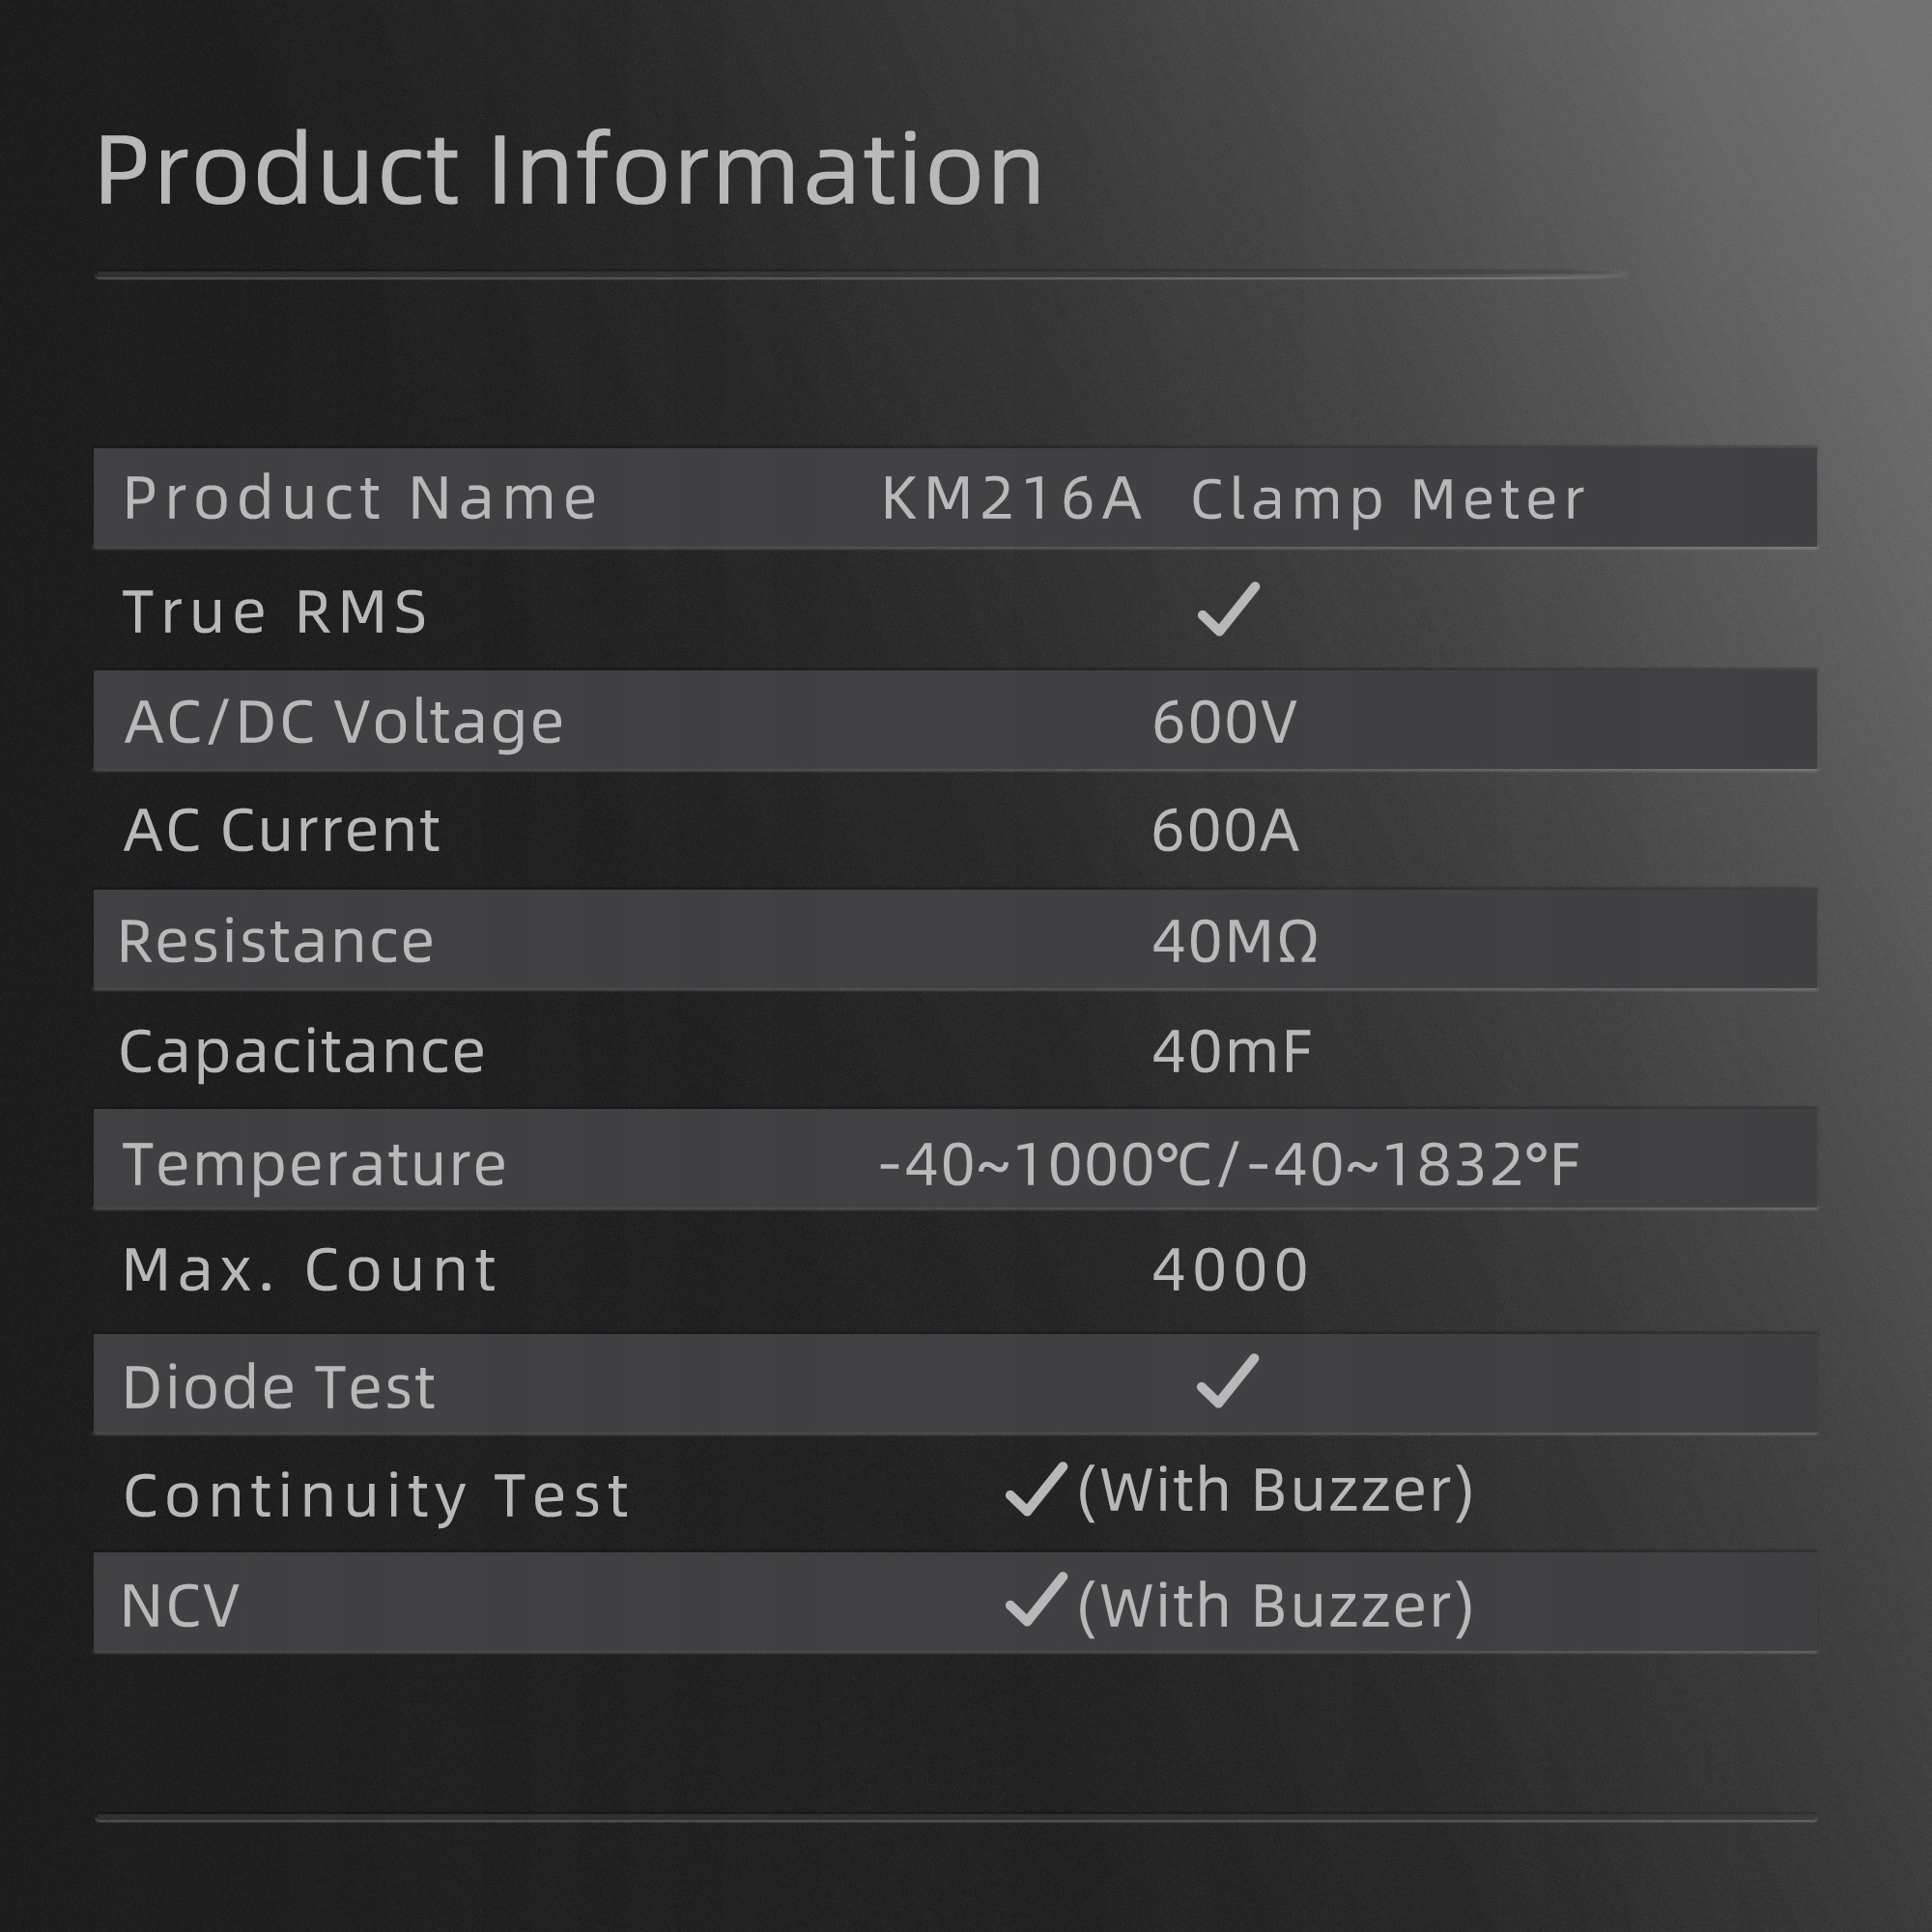Click the AC Current label

pyautogui.click(x=281, y=830)
